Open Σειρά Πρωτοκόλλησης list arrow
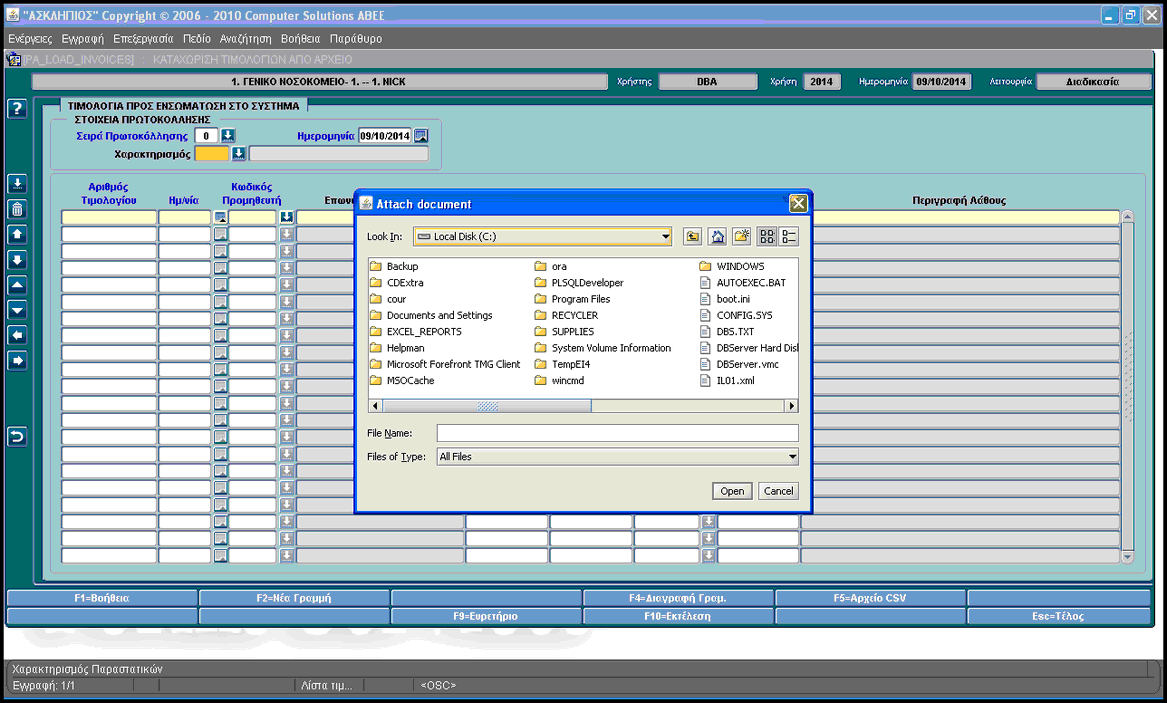The width and height of the screenshot is (1167, 703). [228, 135]
